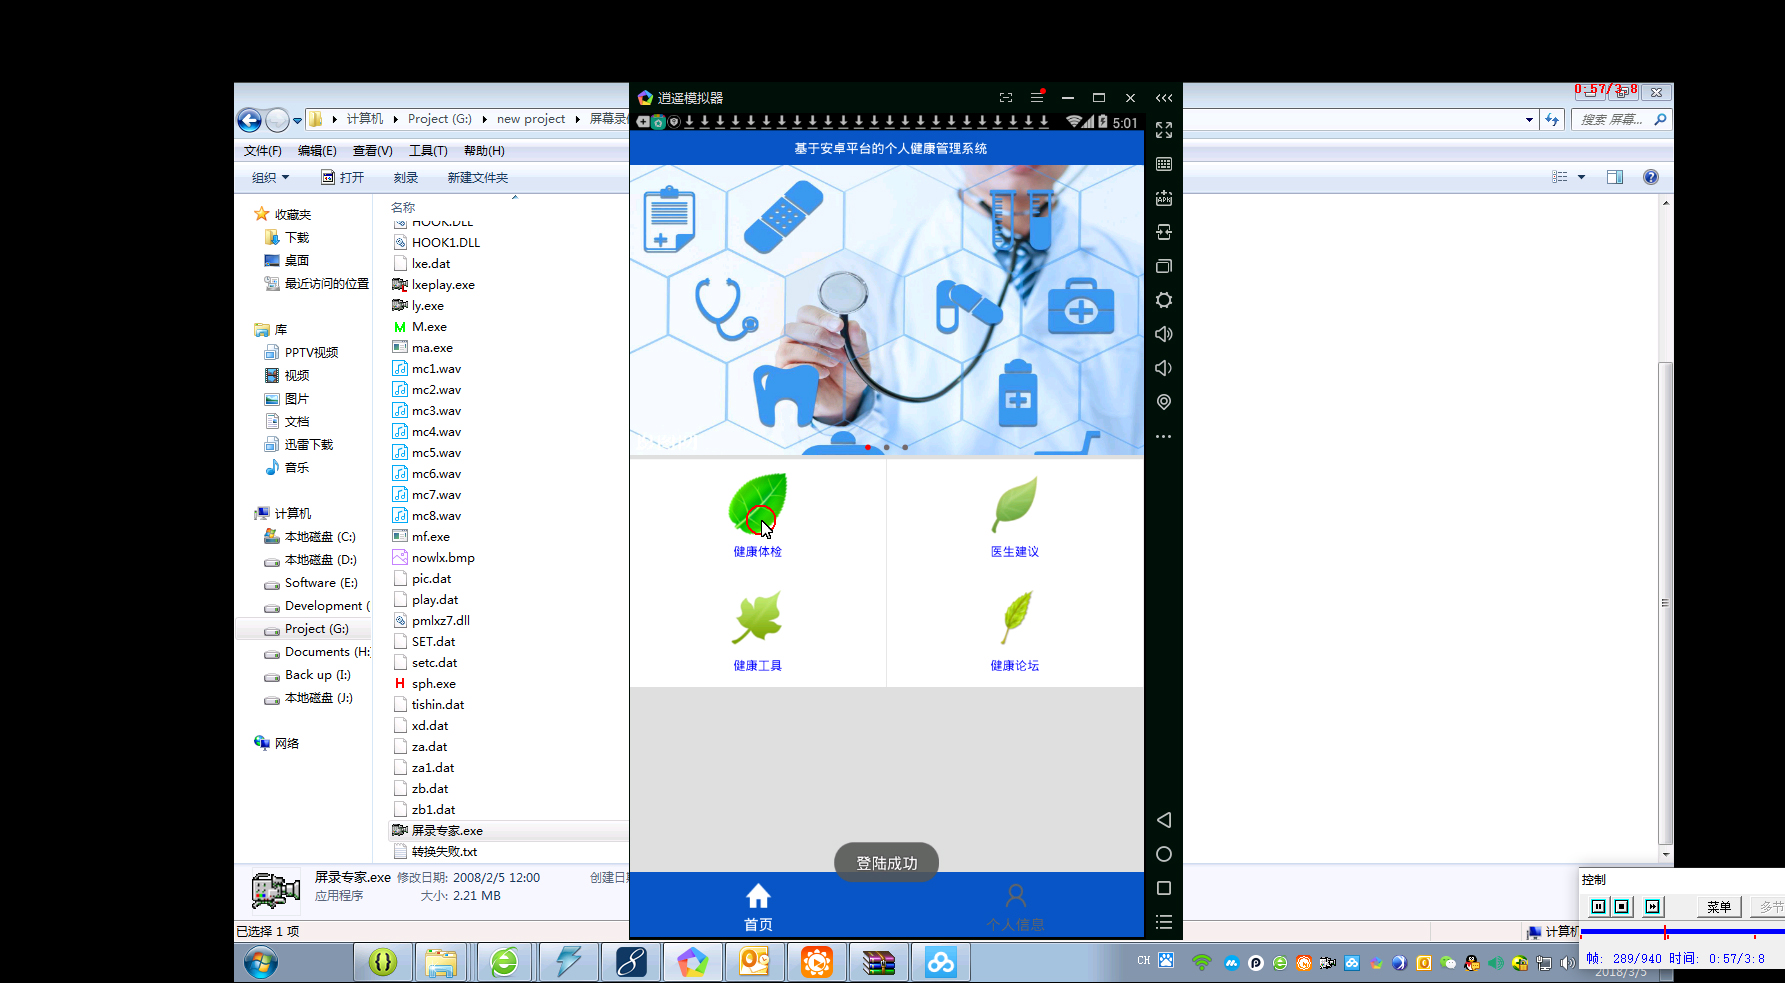Tap the Android home circle button
The image size is (1785, 983).
[1164, 854]
